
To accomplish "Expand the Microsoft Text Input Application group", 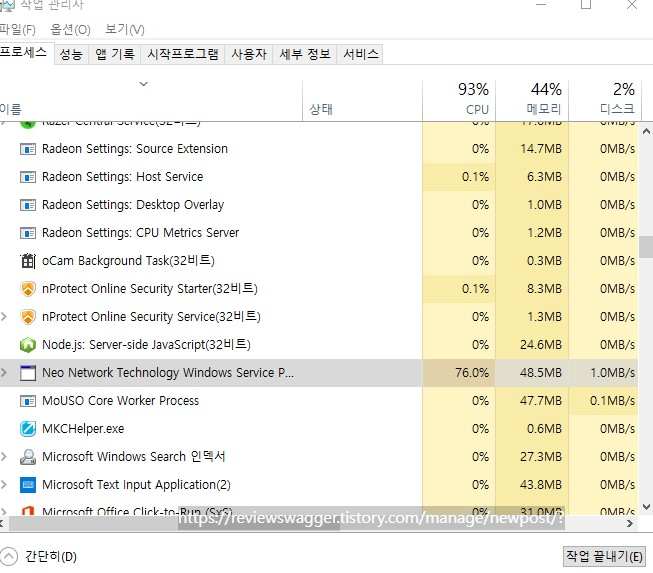I will click(x=4, y=484).
